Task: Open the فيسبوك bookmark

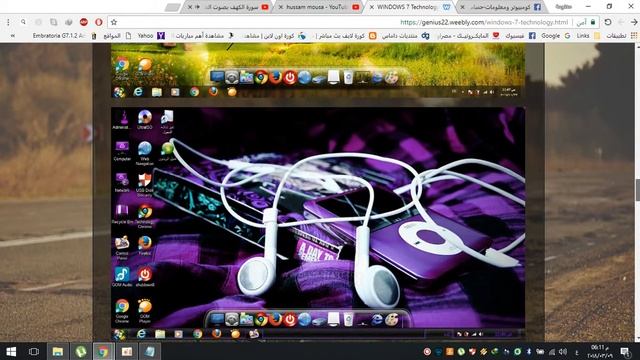Action: 520,36
